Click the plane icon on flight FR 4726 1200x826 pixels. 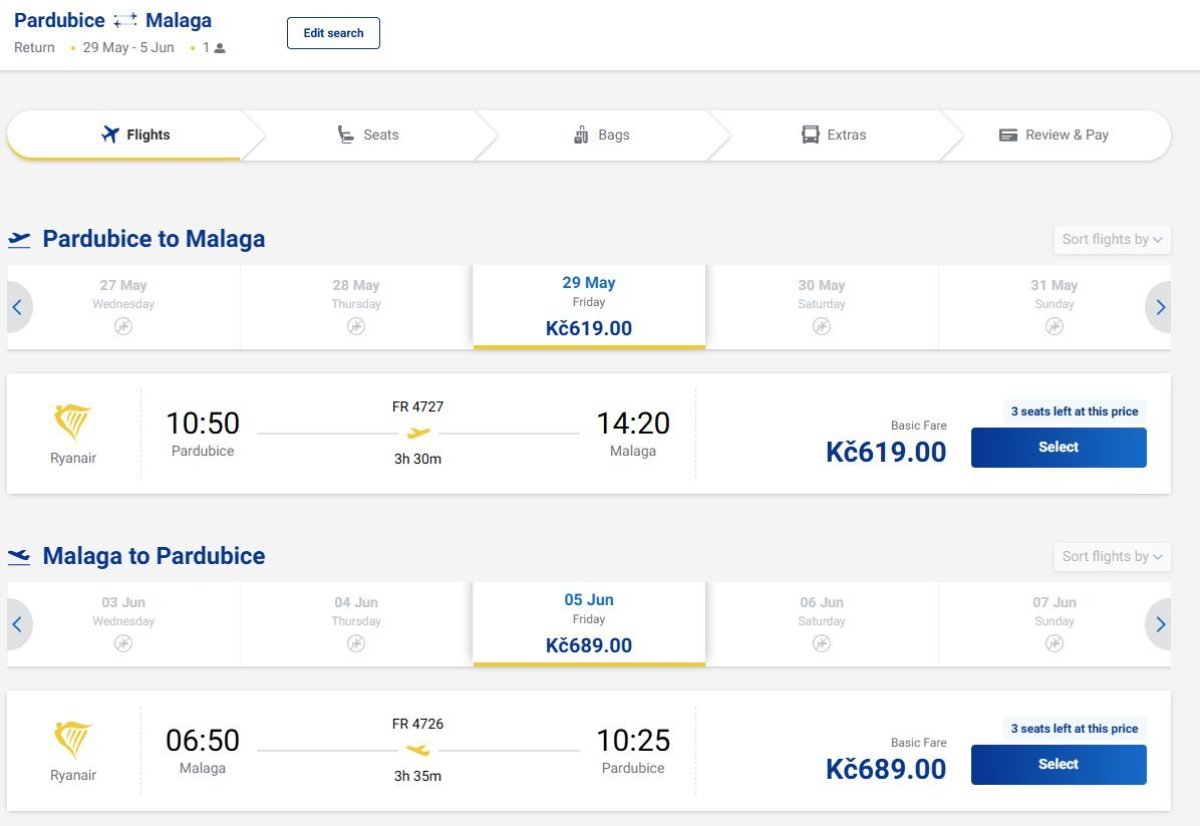419,750
